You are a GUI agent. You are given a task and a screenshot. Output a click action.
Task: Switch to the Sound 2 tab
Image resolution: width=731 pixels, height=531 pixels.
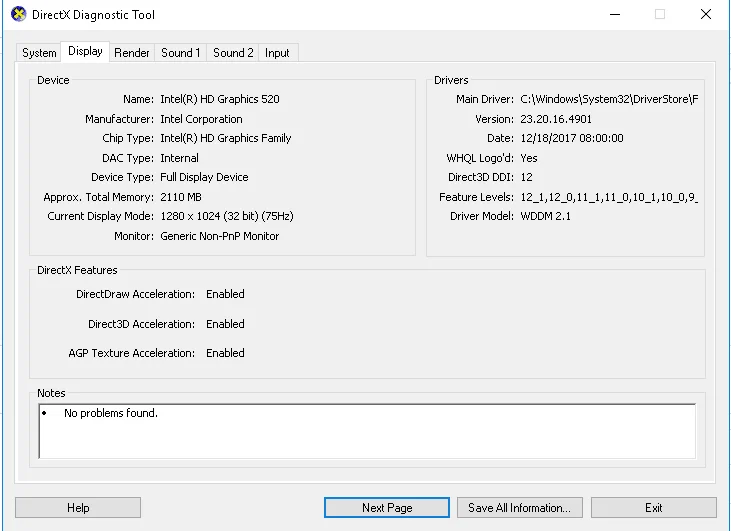point(233,53)
